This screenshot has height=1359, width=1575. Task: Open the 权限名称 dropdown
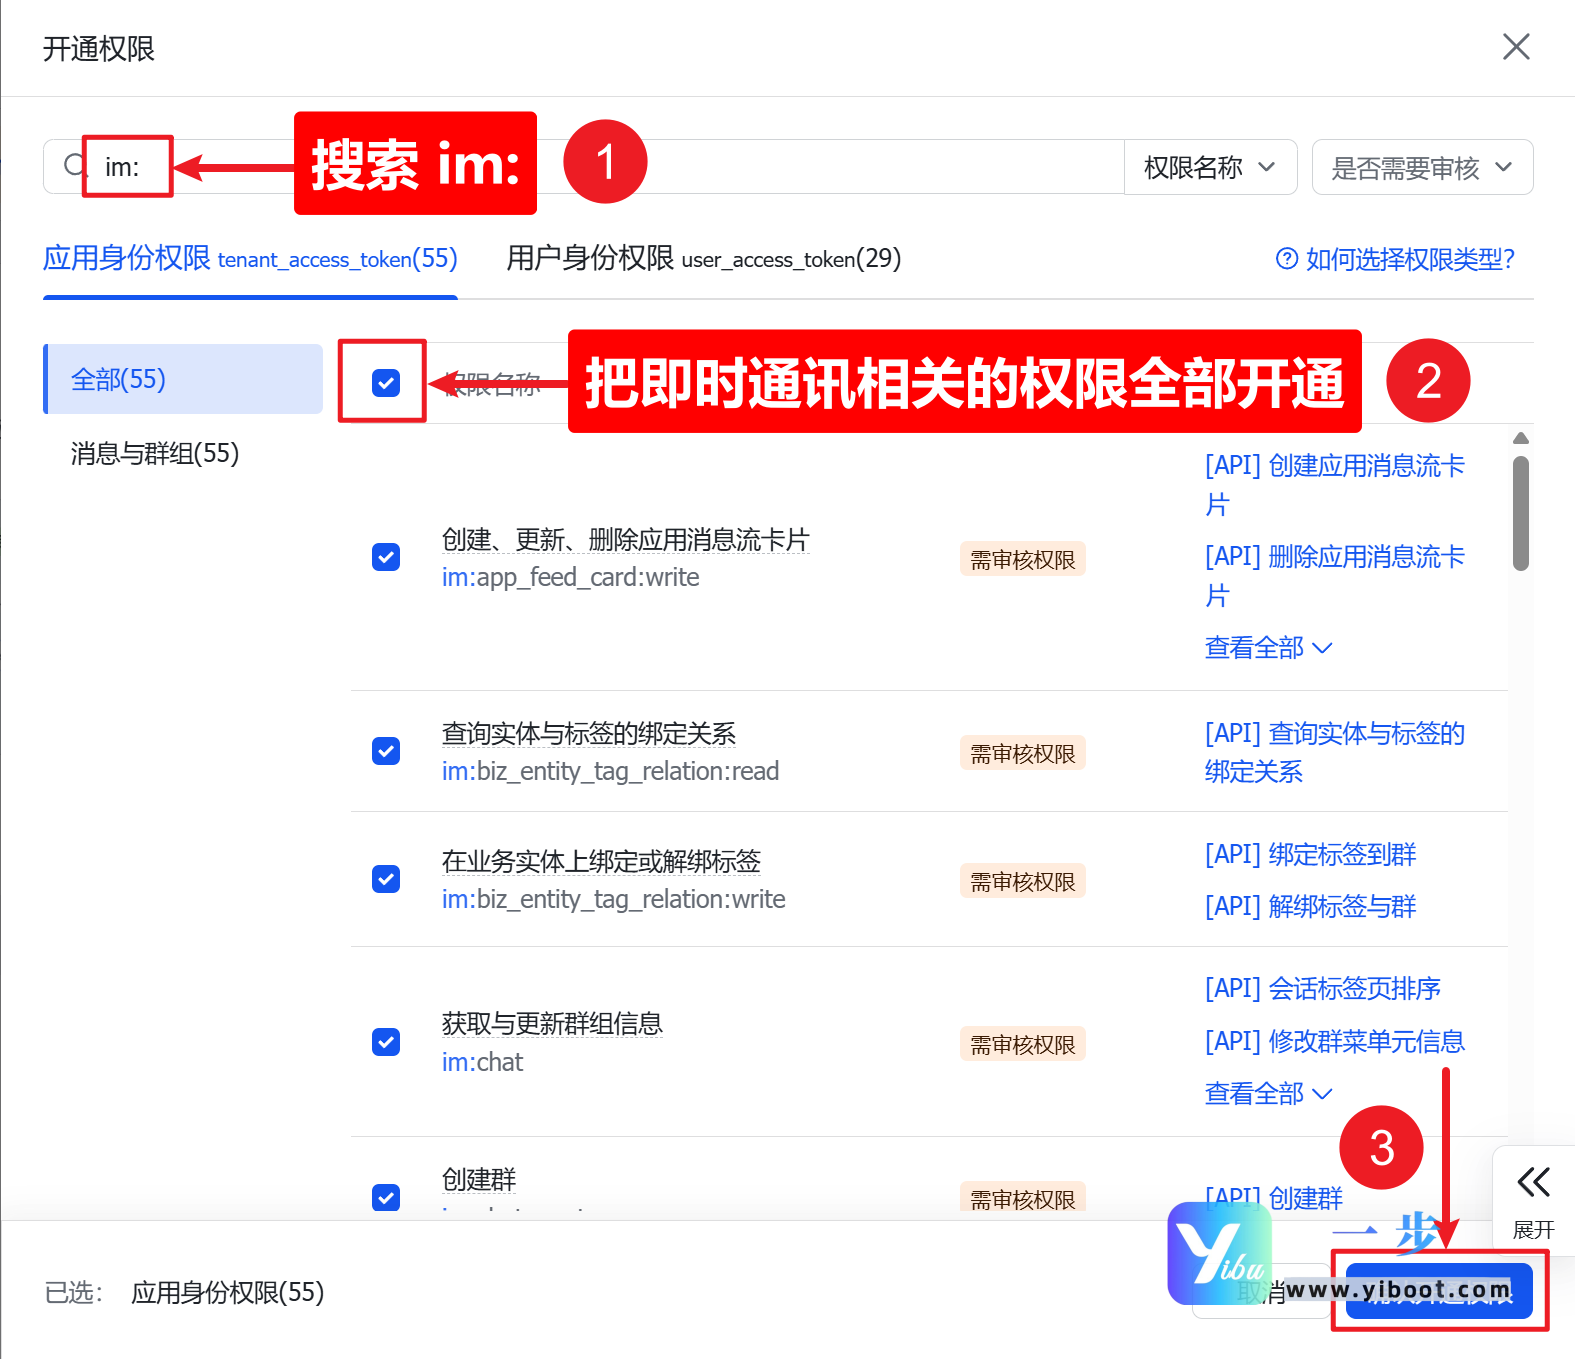coord(1210,167)
